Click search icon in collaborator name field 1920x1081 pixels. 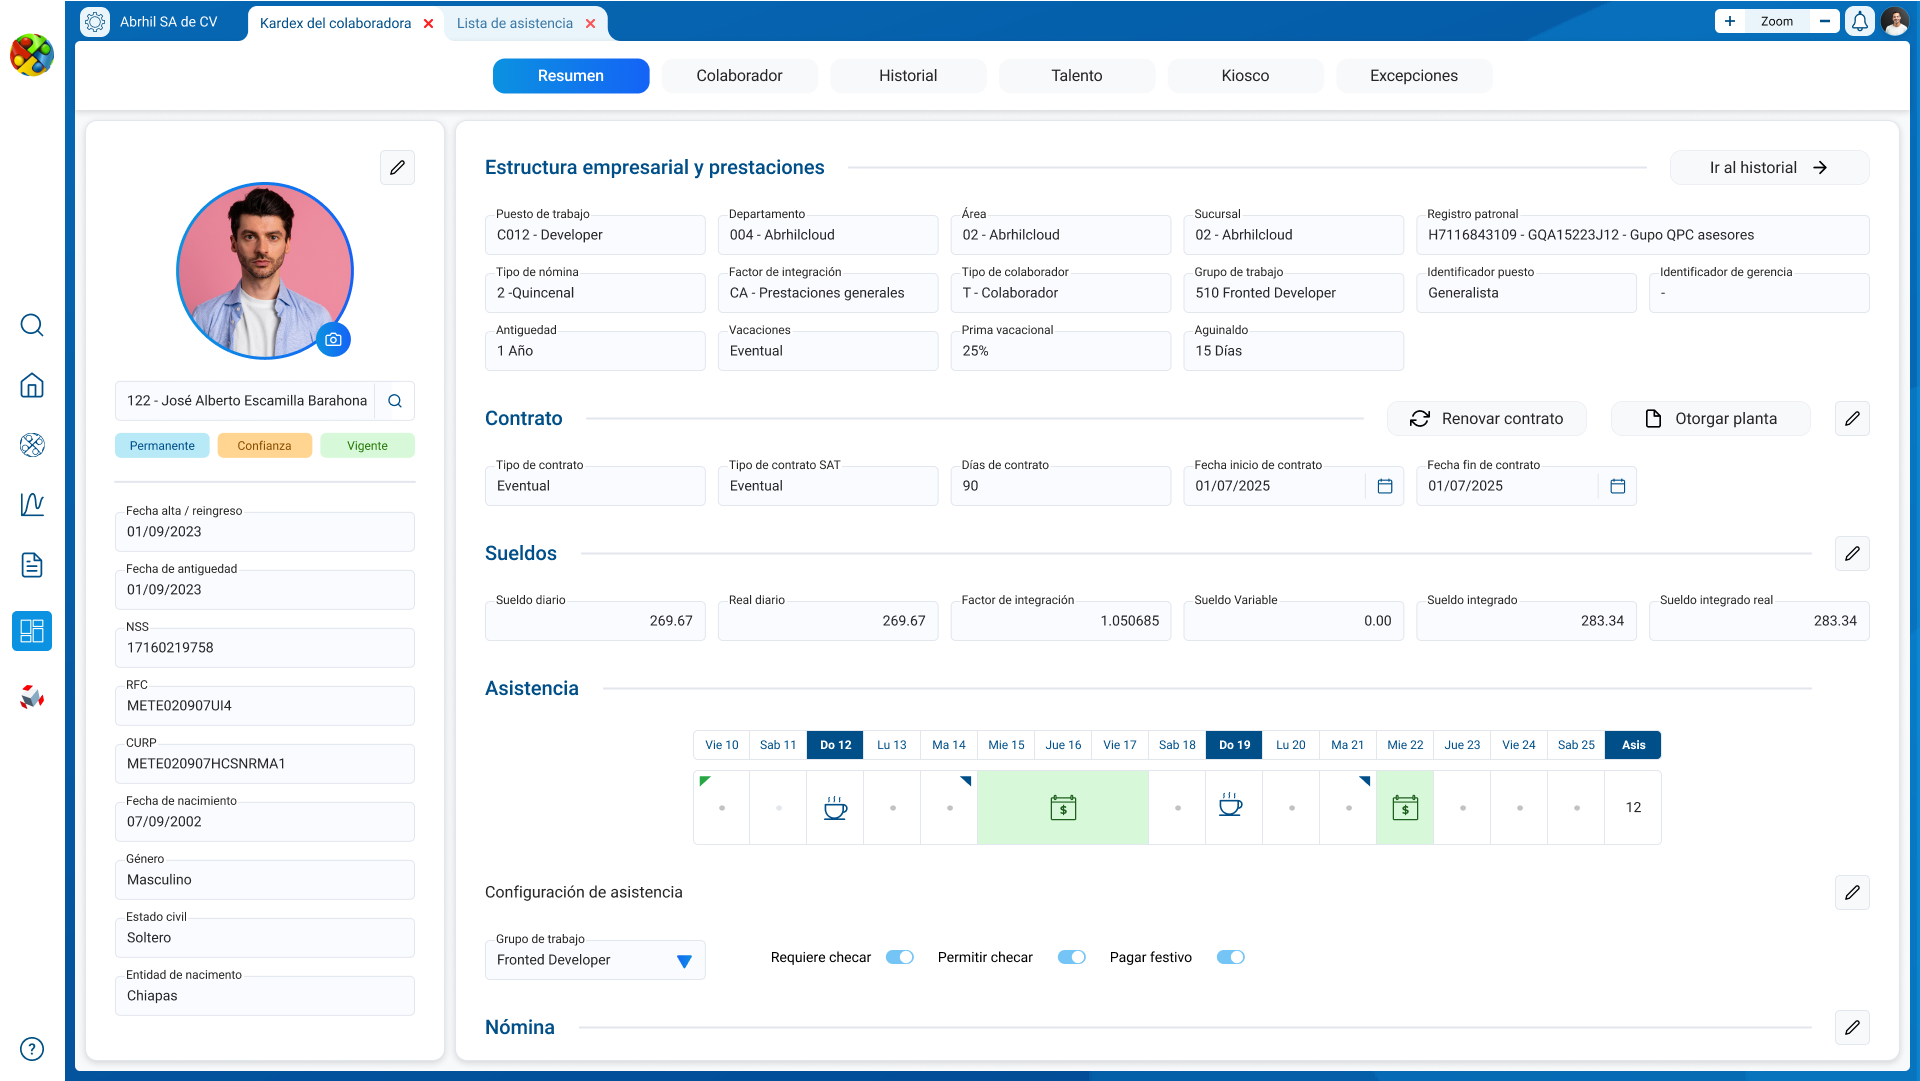[x=395, y=401]
